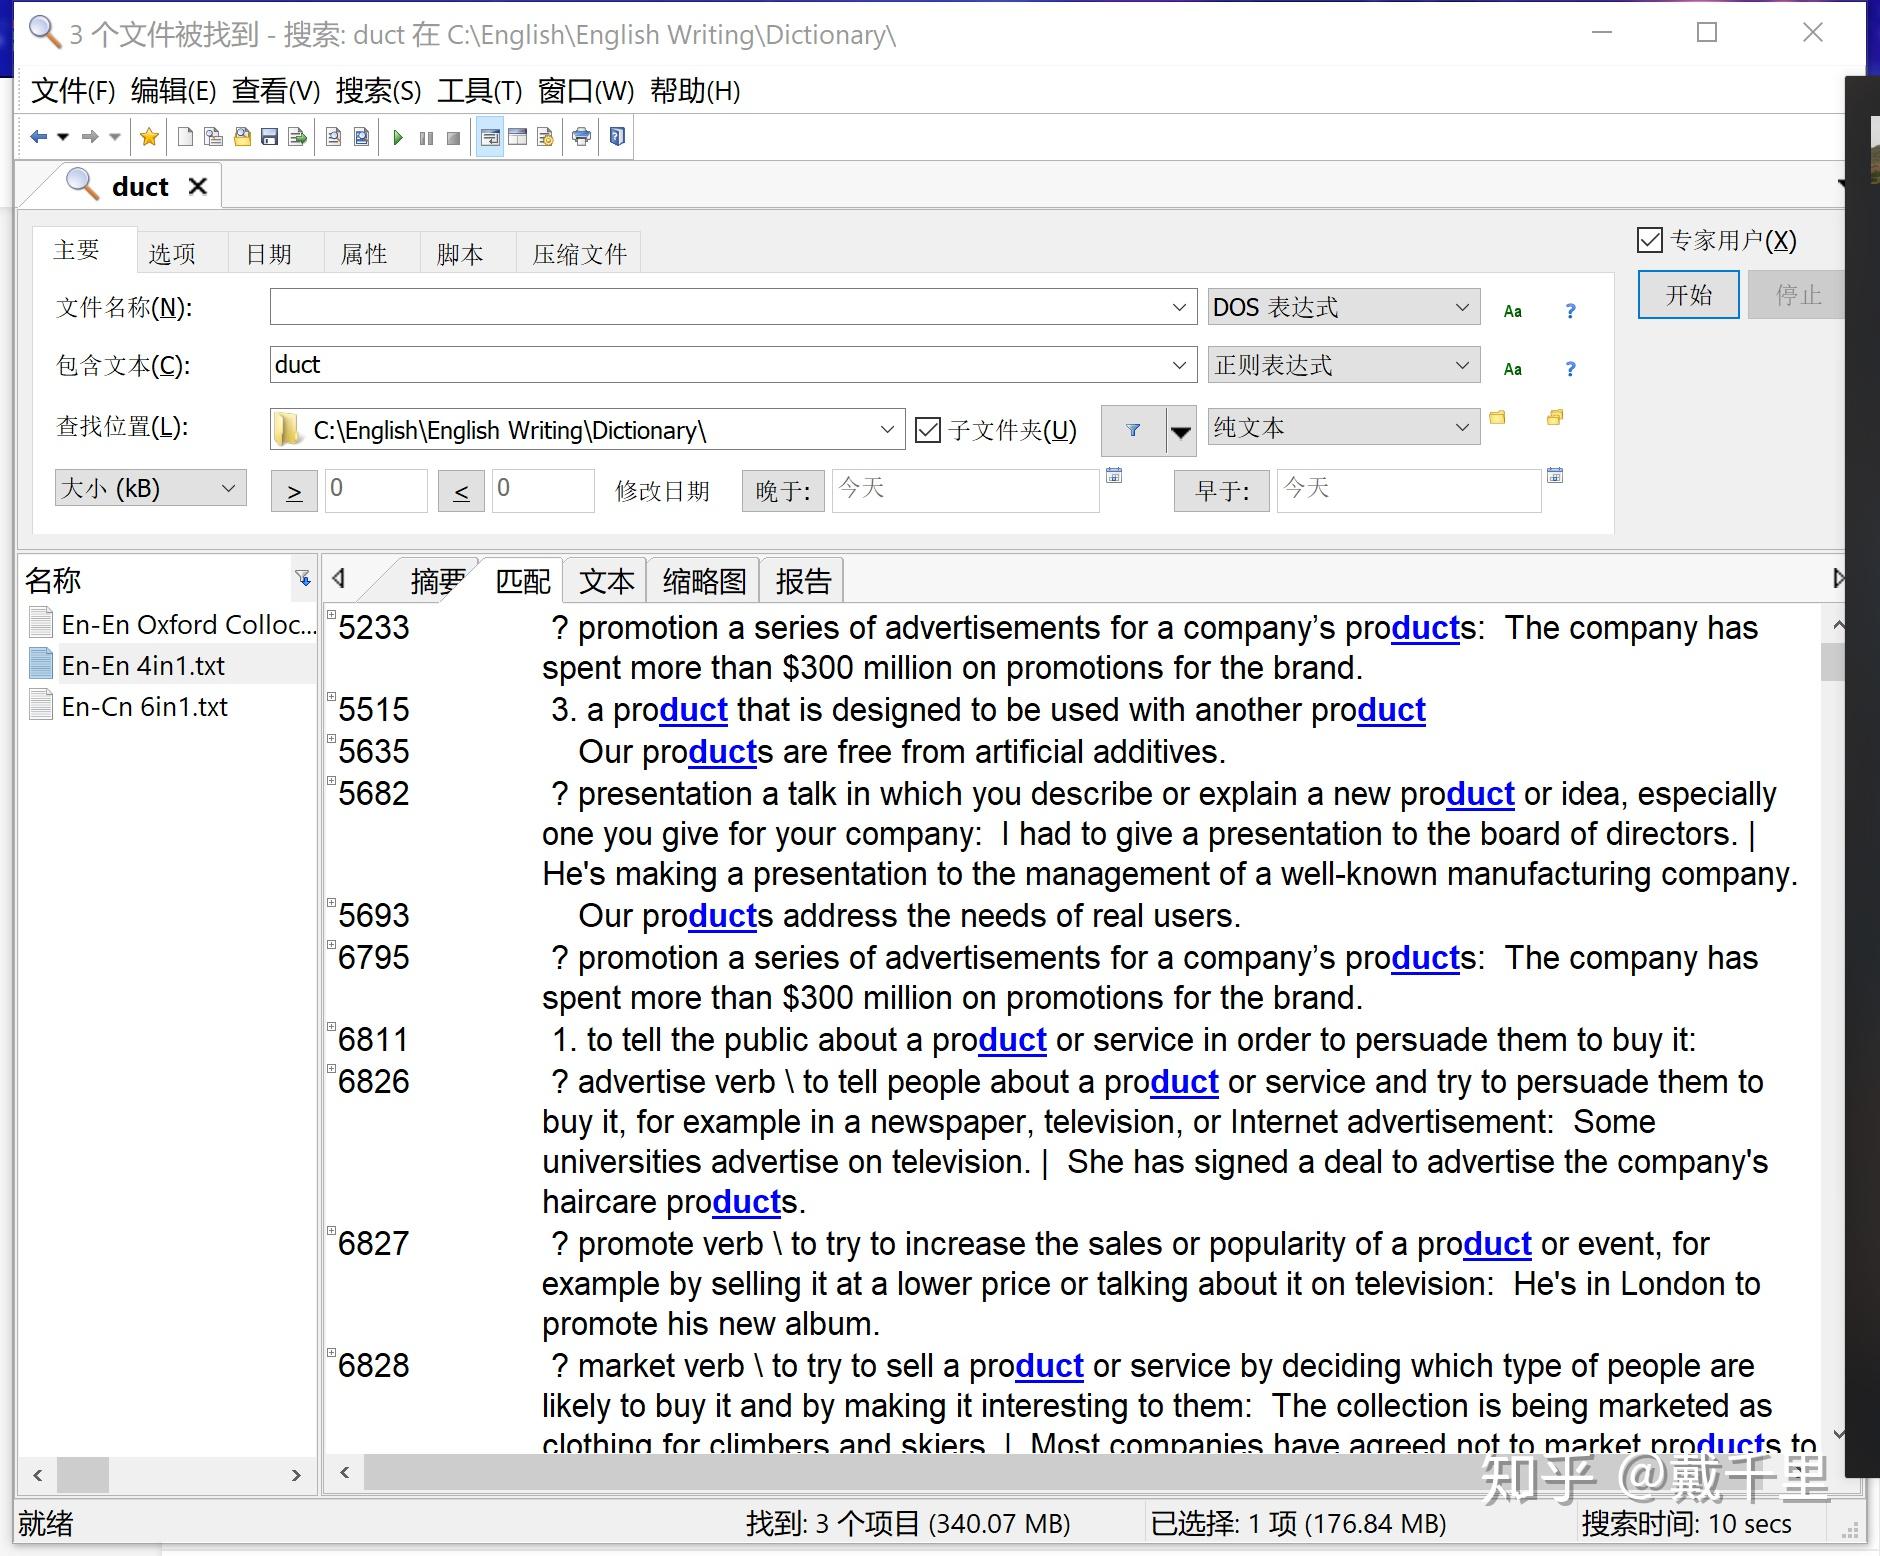Viewport: 1880px width, 1556px height.
Task: Click the floppy disk save icon
Action: 269,137
